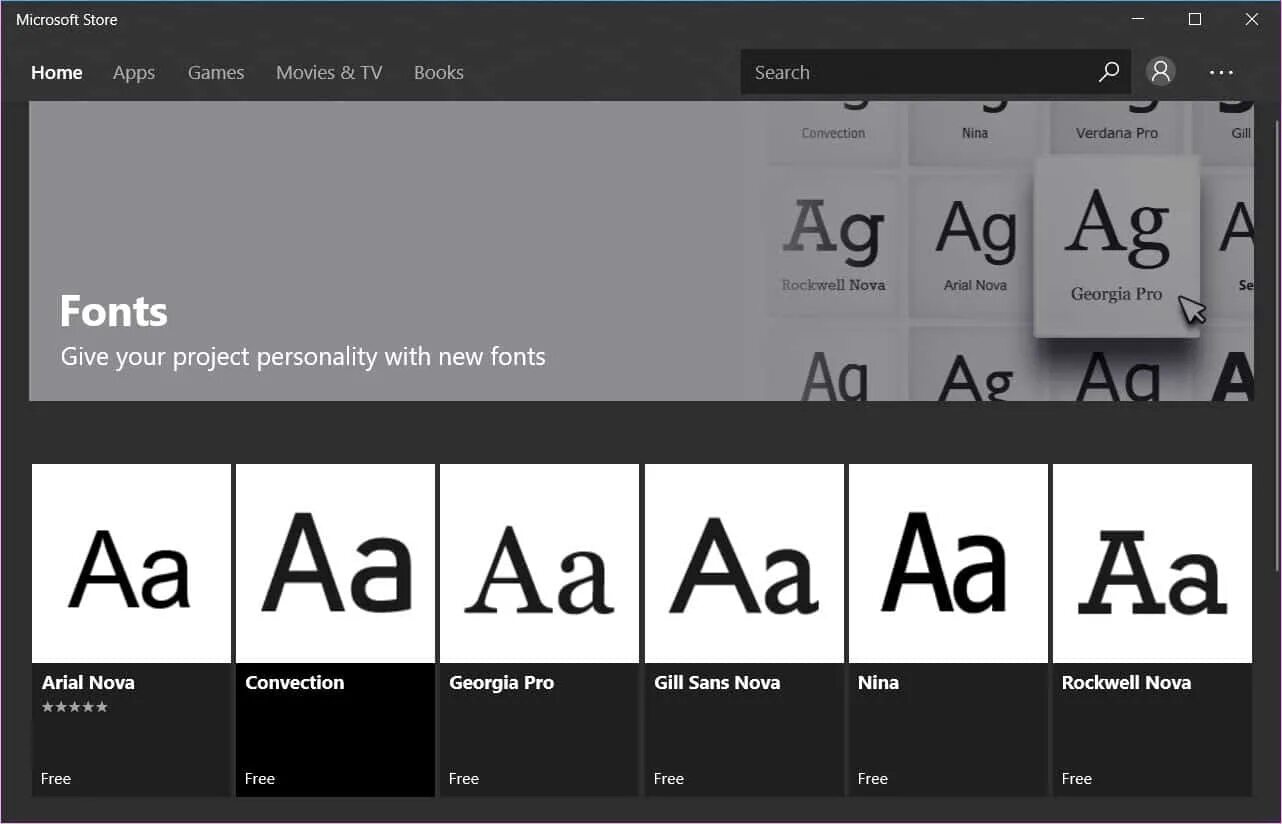Screen dimensions: 1282x824
Task: Click the Rockwell Nova title text
Action: point(1126,683)
